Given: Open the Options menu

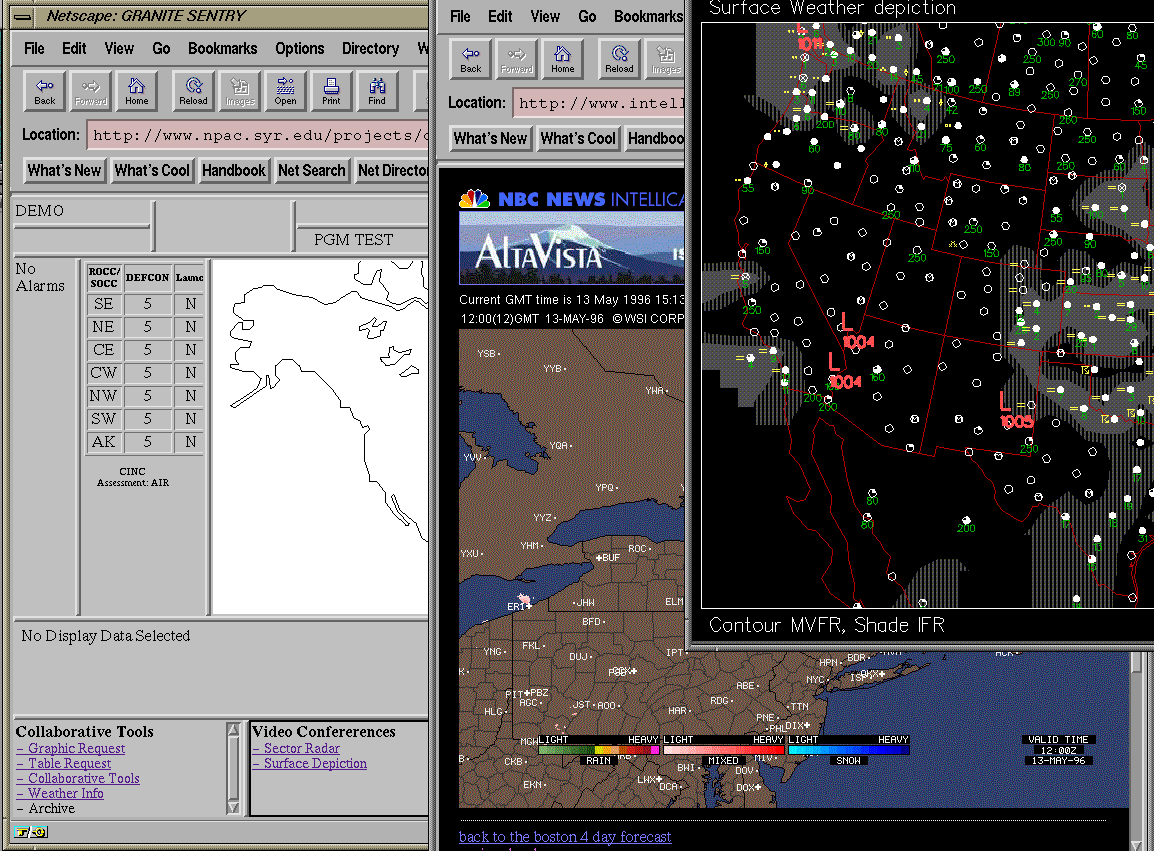Looking at the screenshot, I should click(300, 48).
